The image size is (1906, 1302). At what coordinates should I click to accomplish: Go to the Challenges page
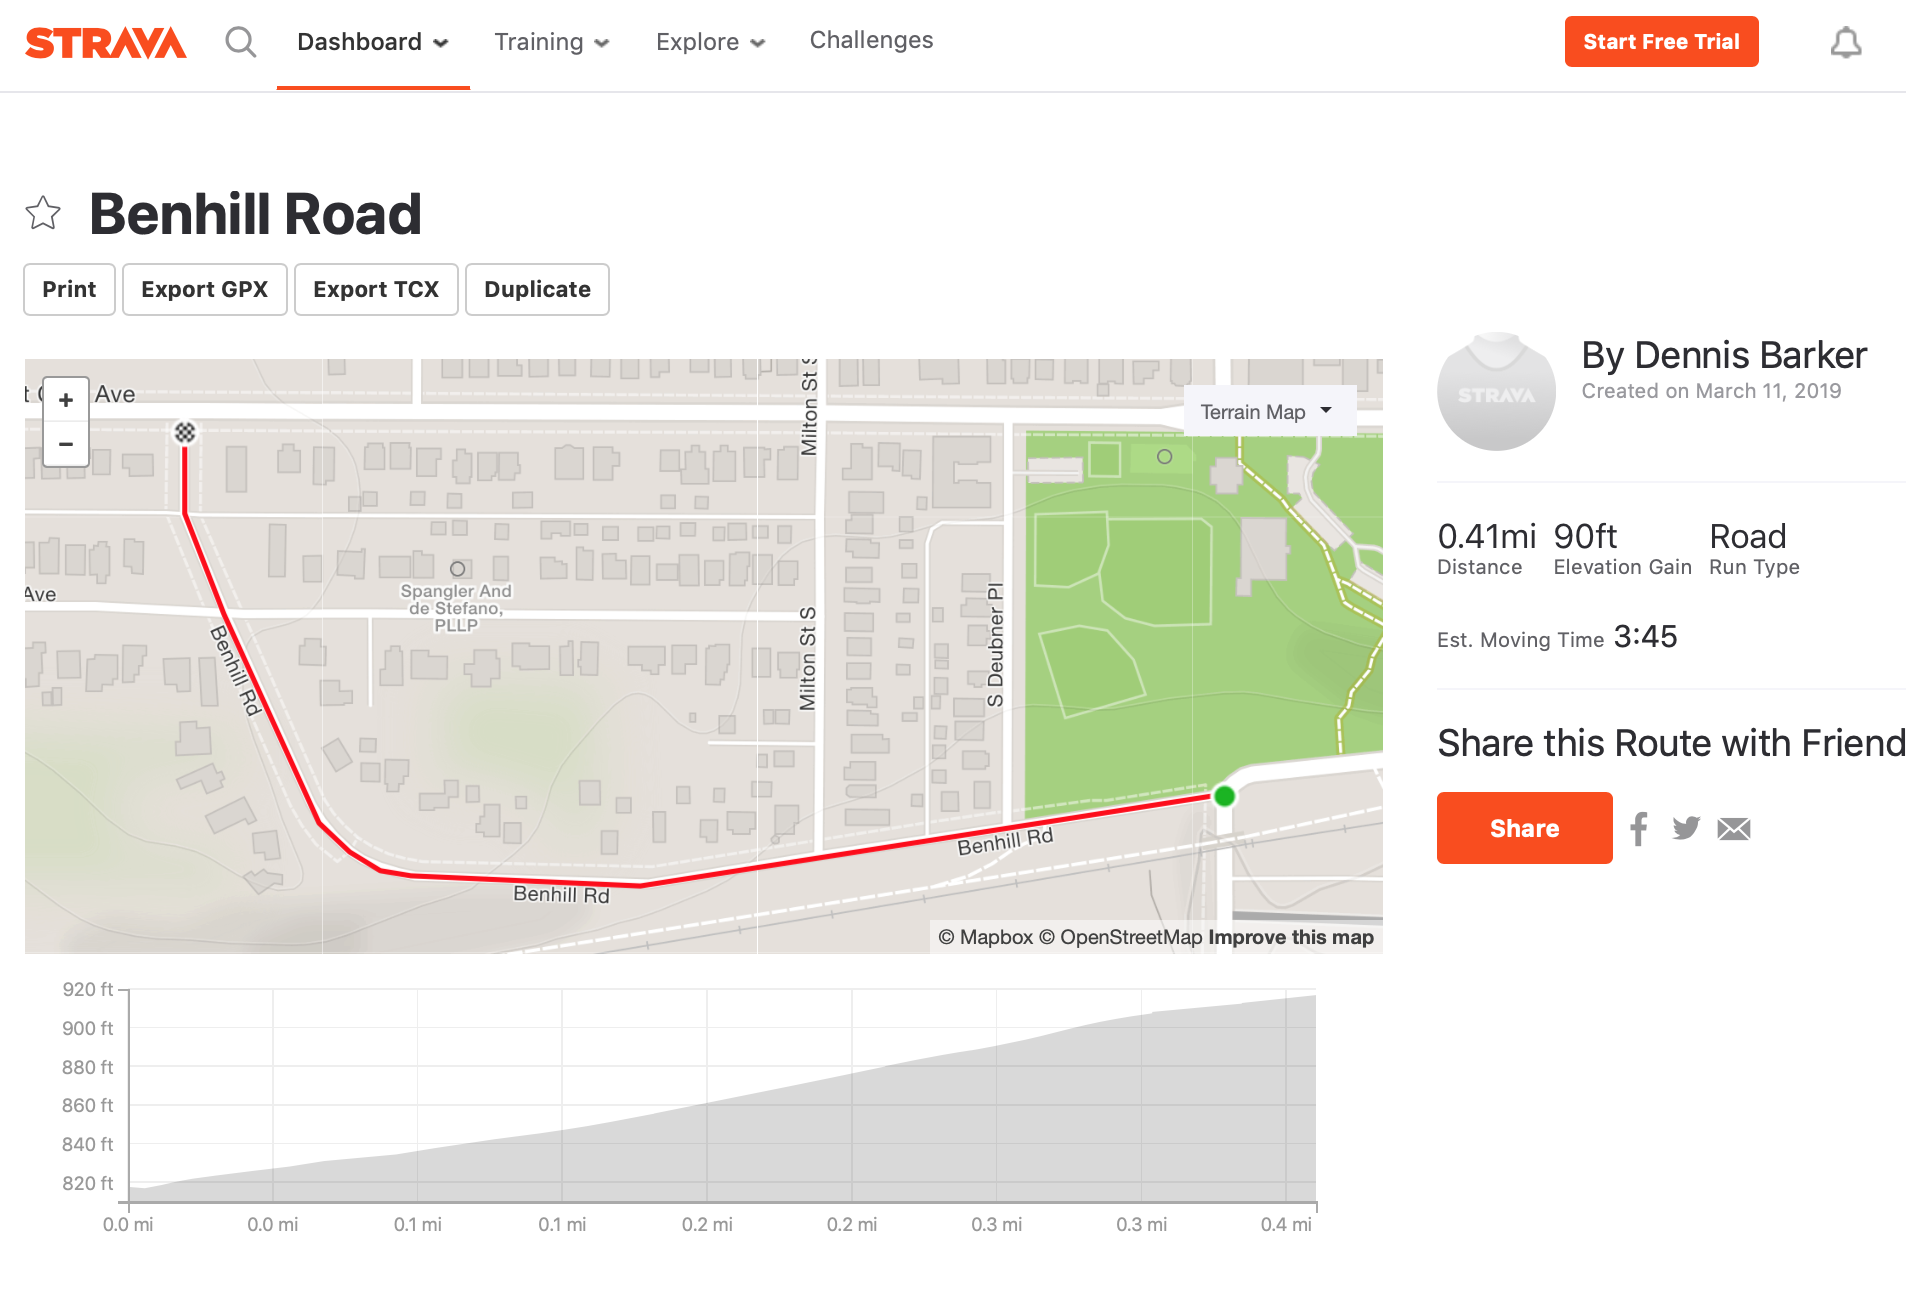871,40
